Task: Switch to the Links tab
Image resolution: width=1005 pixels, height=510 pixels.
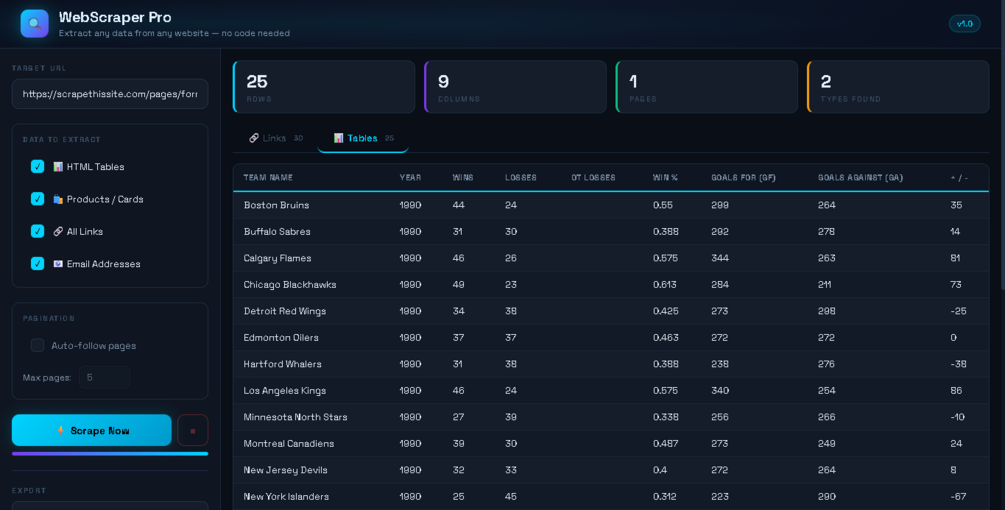Action: pyautogui.click(x=276, y=138)
